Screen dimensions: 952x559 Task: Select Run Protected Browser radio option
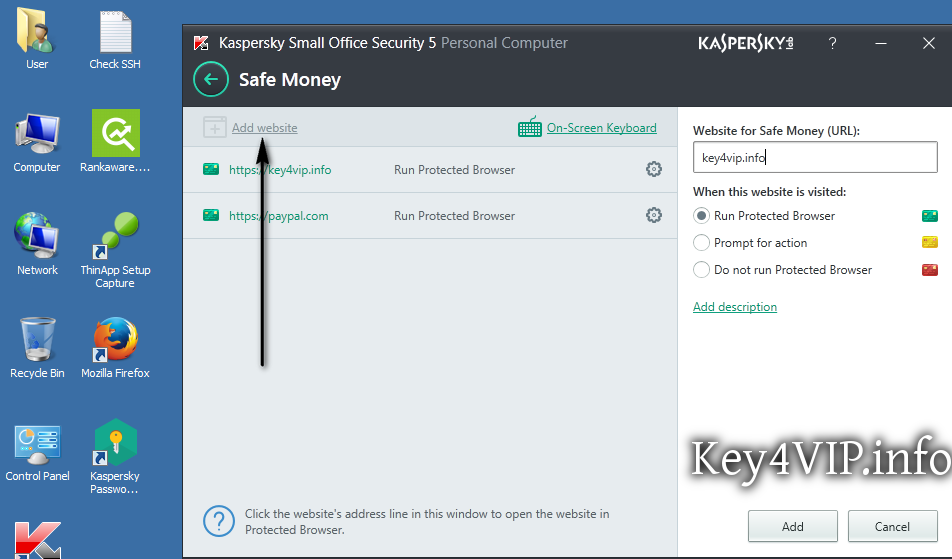(x=701, y=215)
